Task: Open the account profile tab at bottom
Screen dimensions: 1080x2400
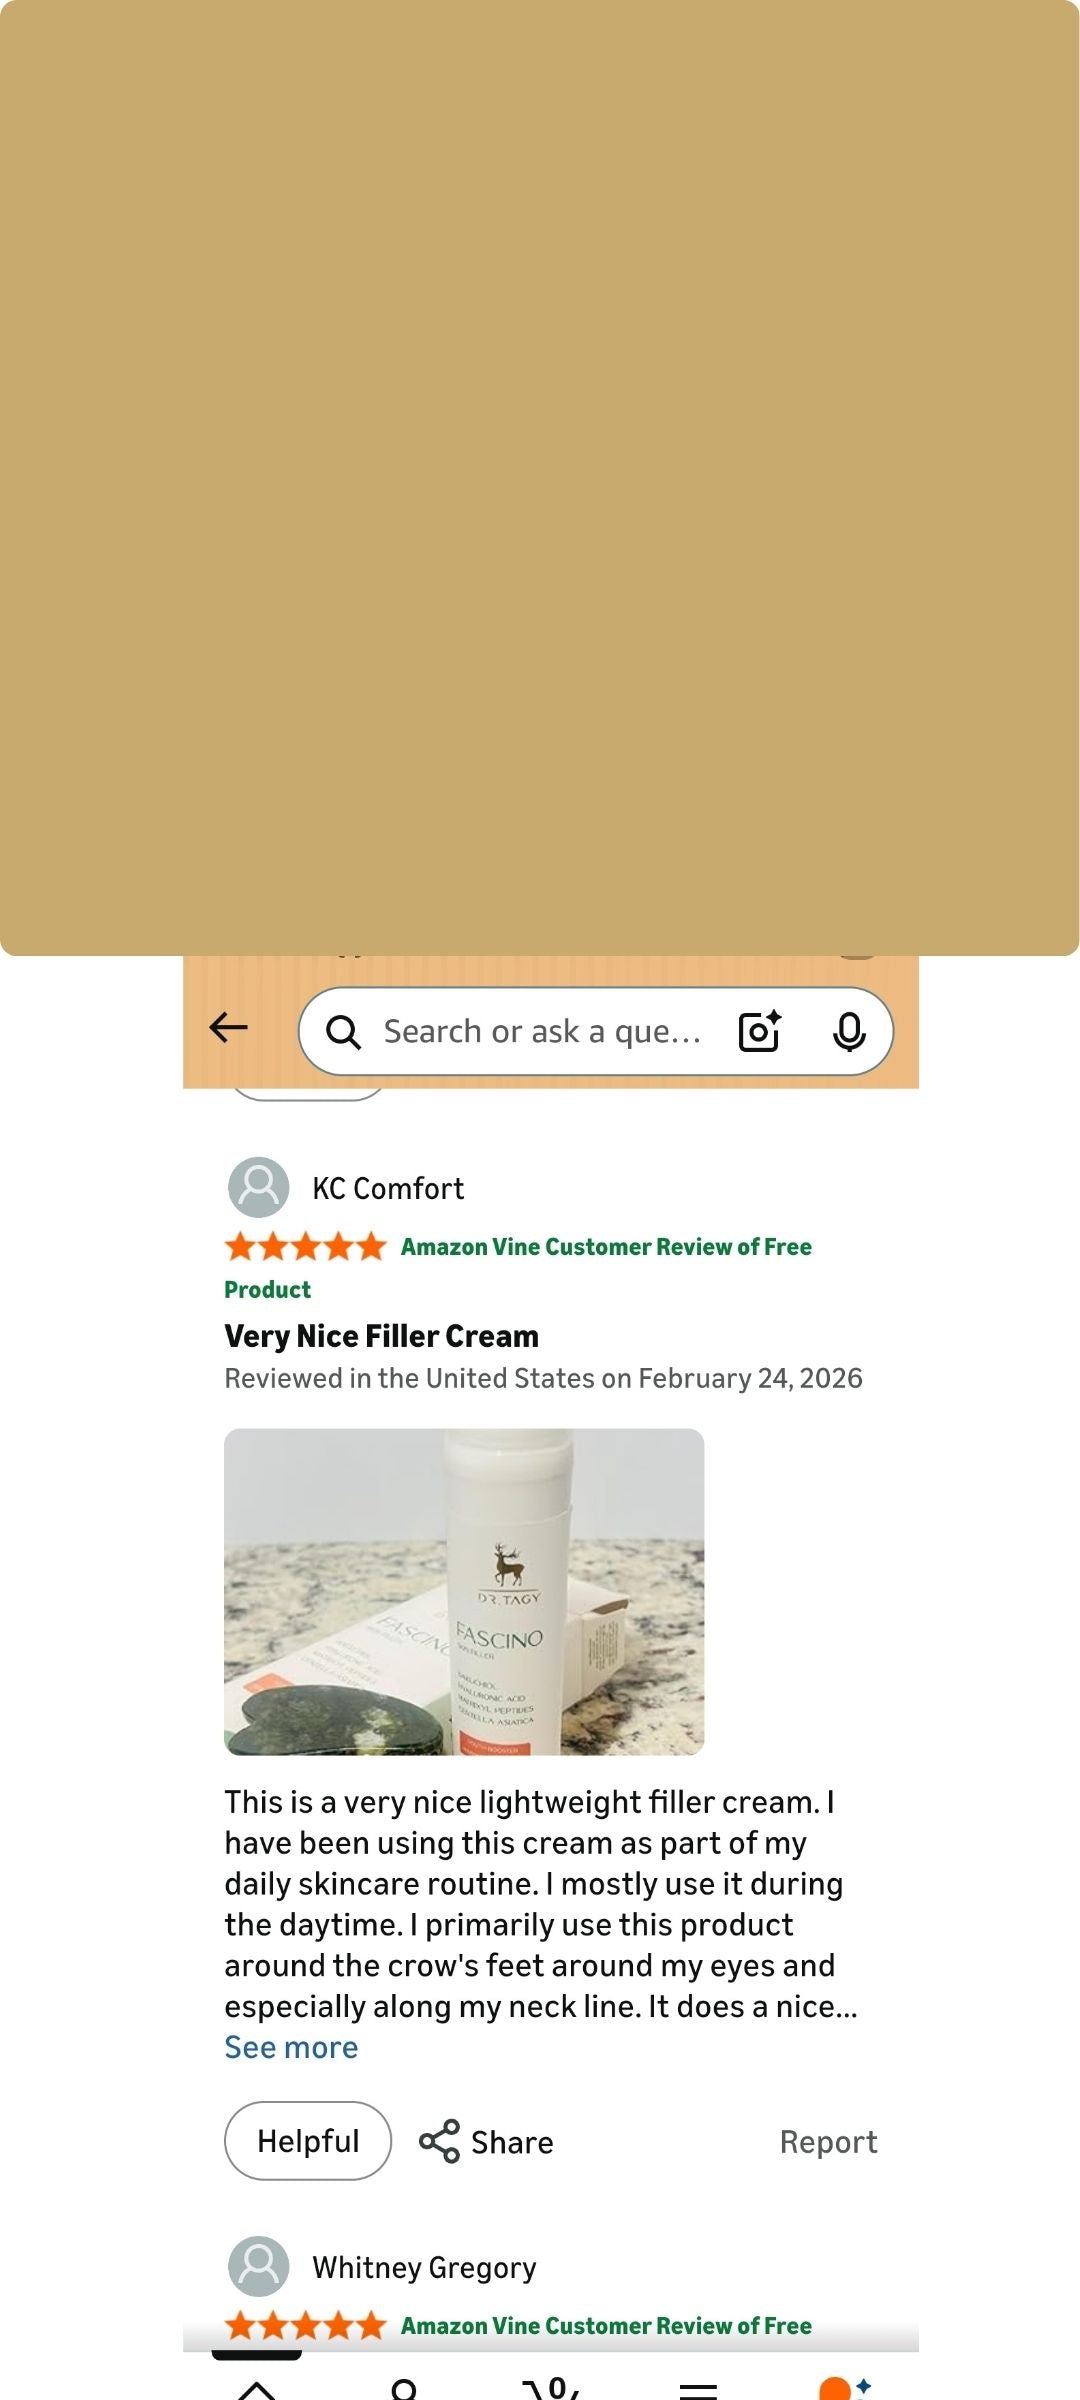Action: tap(404, 2388)
